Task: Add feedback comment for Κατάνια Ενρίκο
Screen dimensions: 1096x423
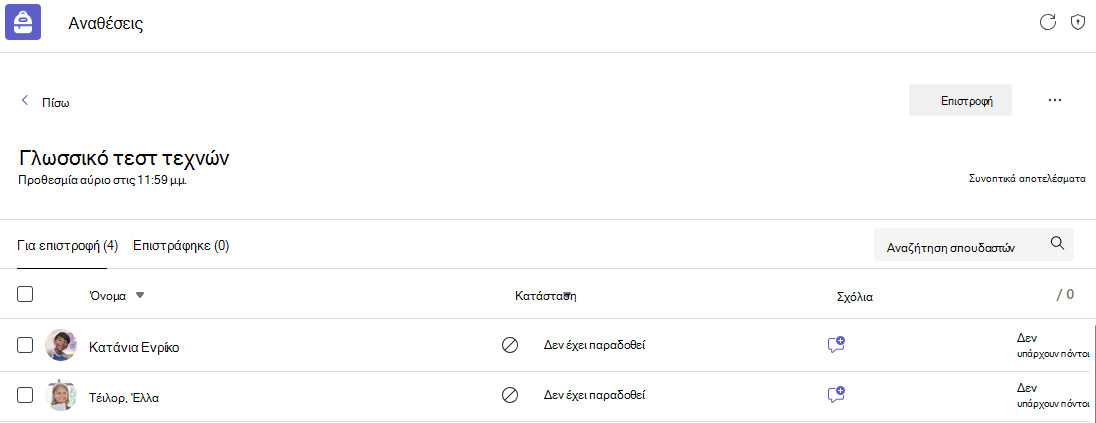Action: click(x=836, y=344)
